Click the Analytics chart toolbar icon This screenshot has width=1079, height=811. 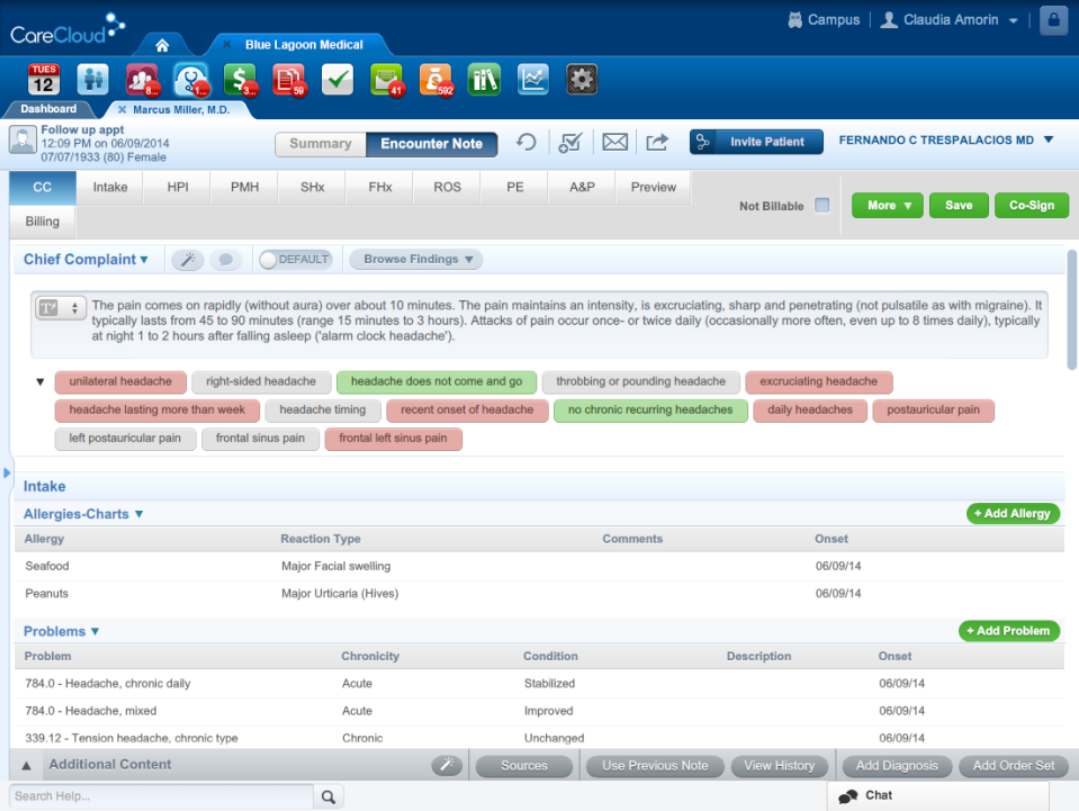pyautogui.click(x=533, y=79)
